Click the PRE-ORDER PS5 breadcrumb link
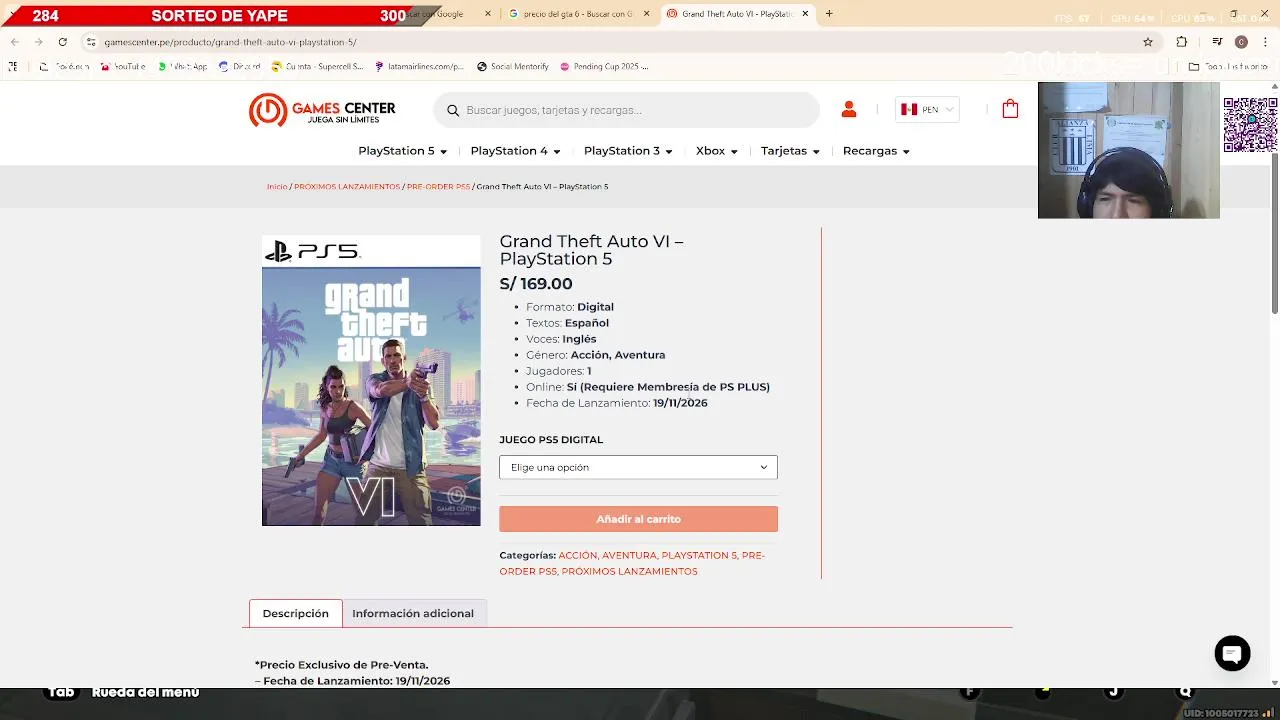1280x720 pixels. (438, 187)
